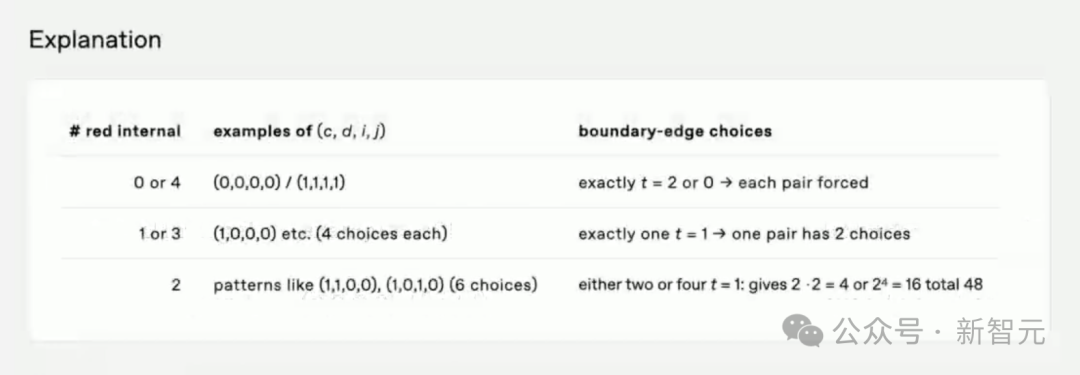1080x375 pixels.
Task: Click 'exactly t = 2 or 0' cell
Action: coord(723,183)
